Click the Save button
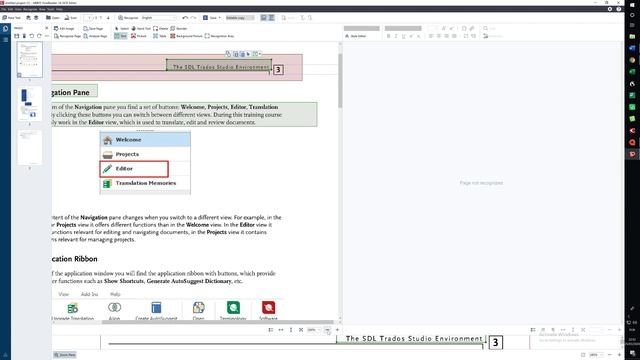The image size is (640, 360). 210,18
